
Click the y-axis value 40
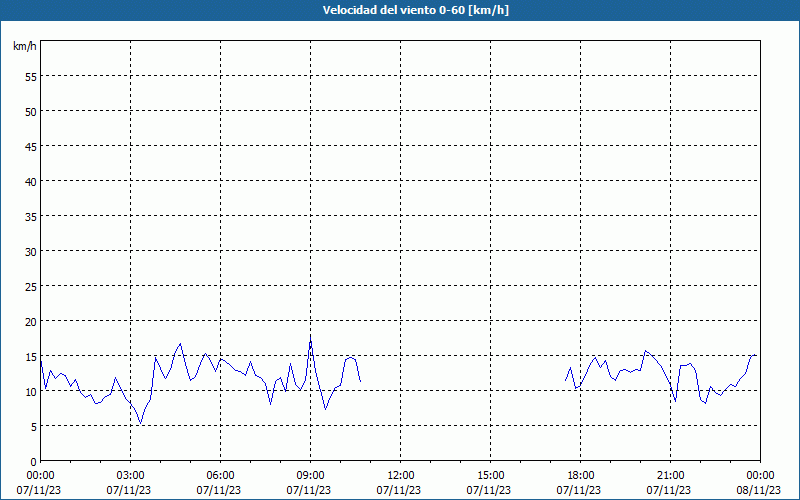pos(31,182)
